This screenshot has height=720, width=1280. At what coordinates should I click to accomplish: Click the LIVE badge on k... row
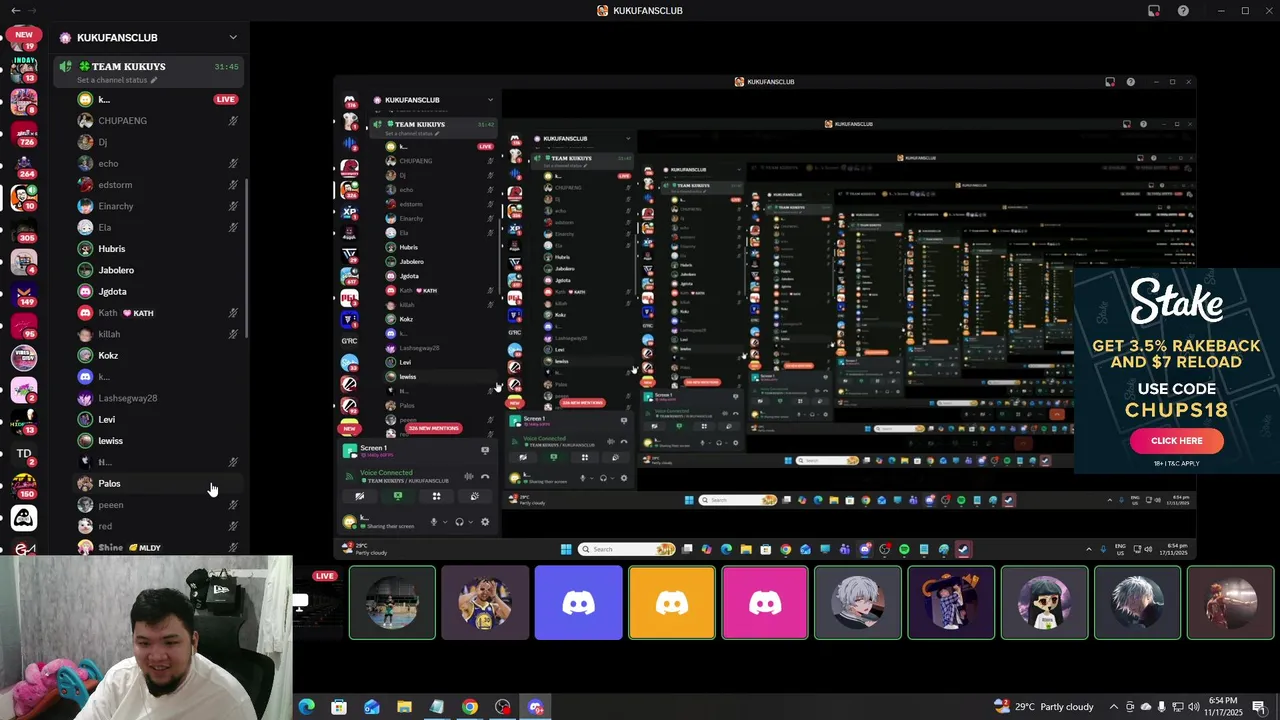coord(225,100)
